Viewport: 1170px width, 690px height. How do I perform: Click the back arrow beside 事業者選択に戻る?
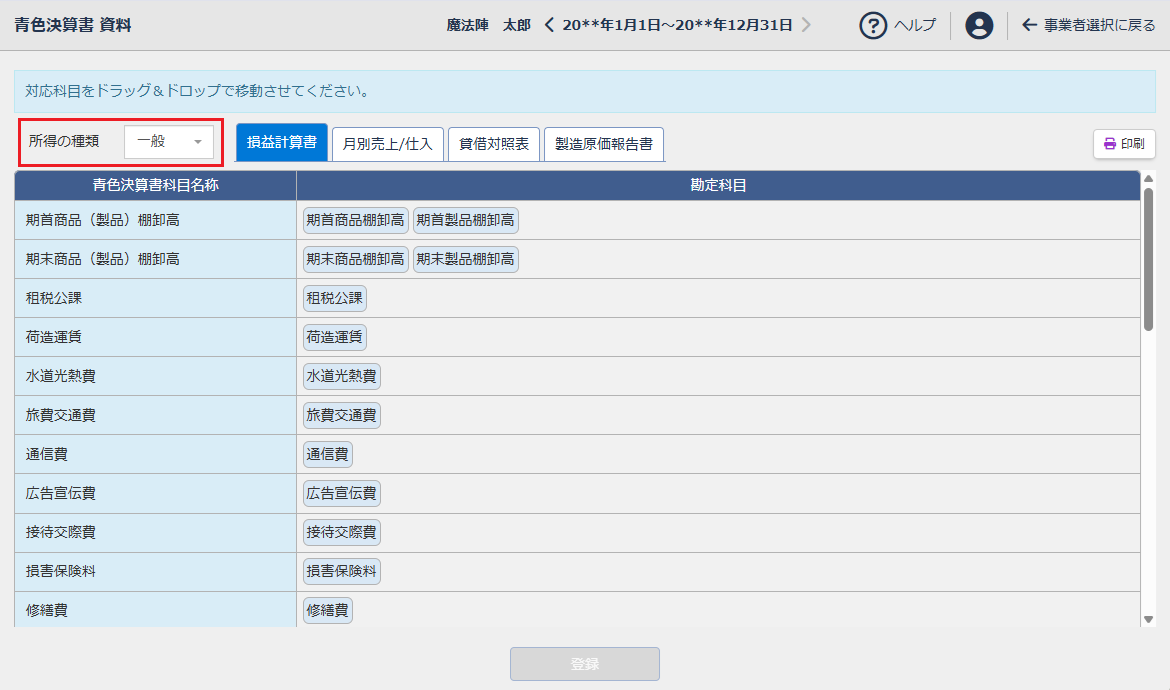tap(1029, 26)
